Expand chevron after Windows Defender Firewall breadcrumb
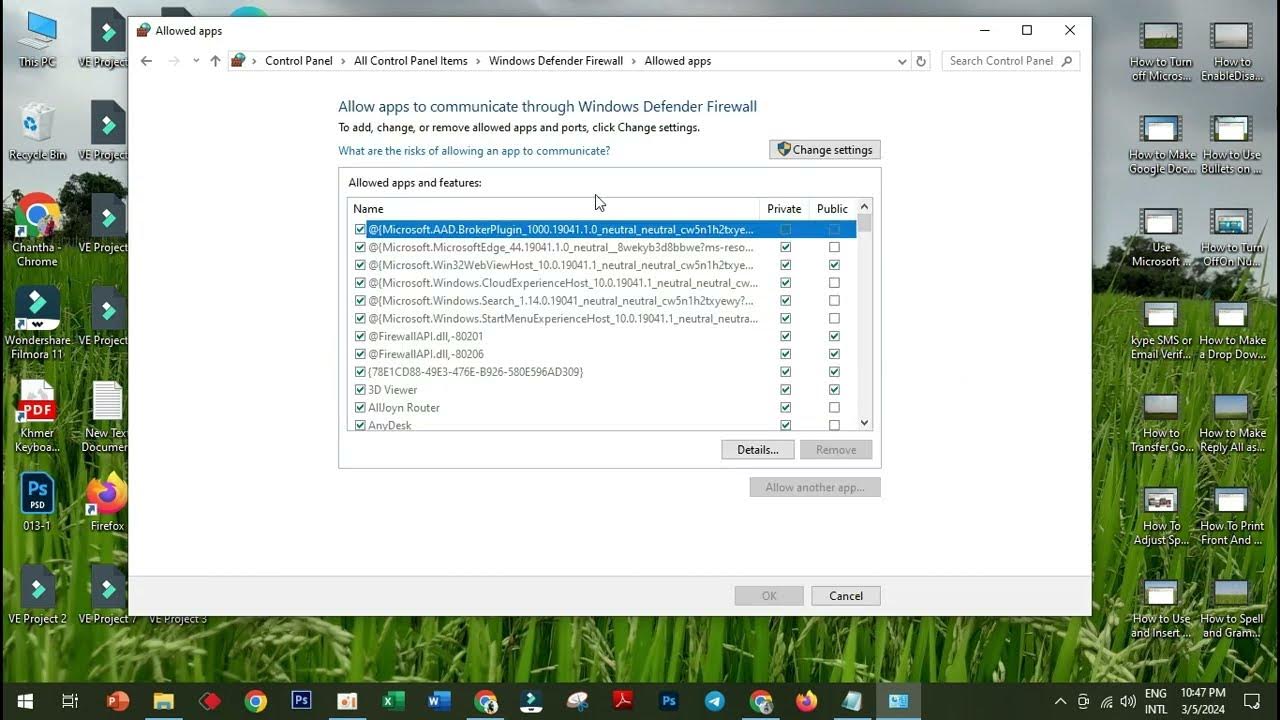This screenshot has height=720, width=1280. click(x=634, y=61)
